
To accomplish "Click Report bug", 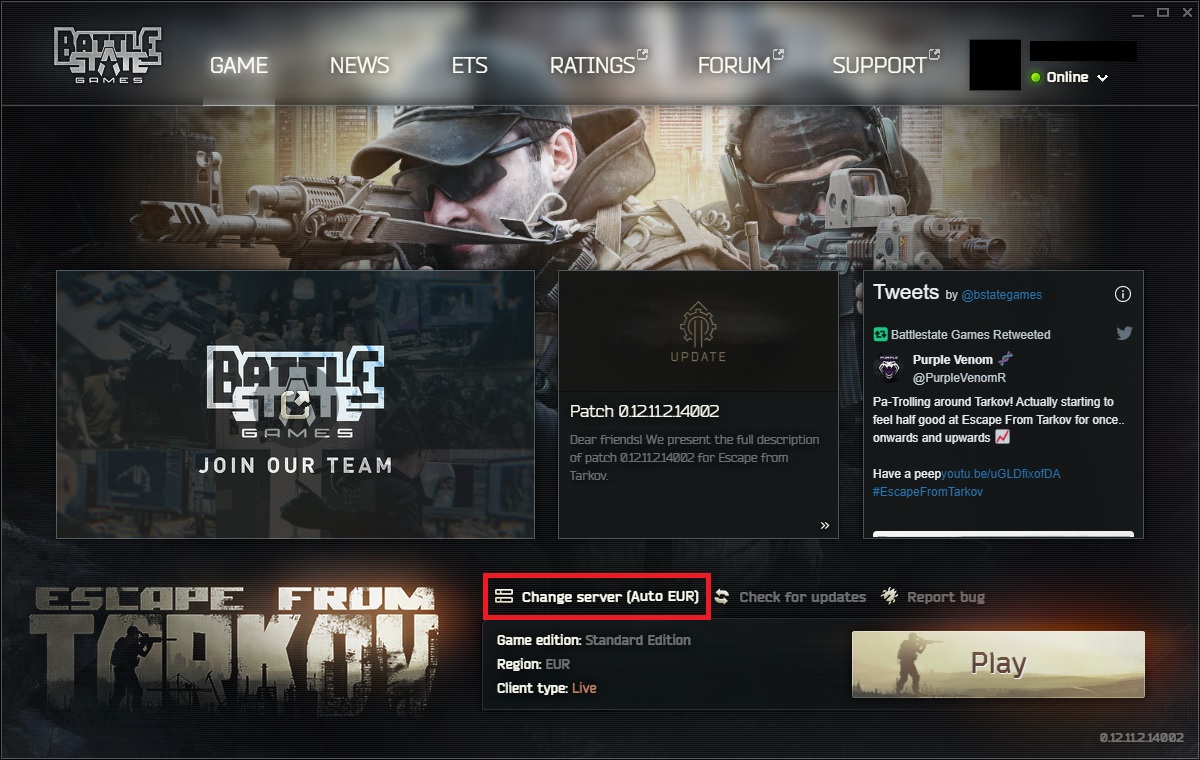I will pyautogui.click(x=933, y=597).
